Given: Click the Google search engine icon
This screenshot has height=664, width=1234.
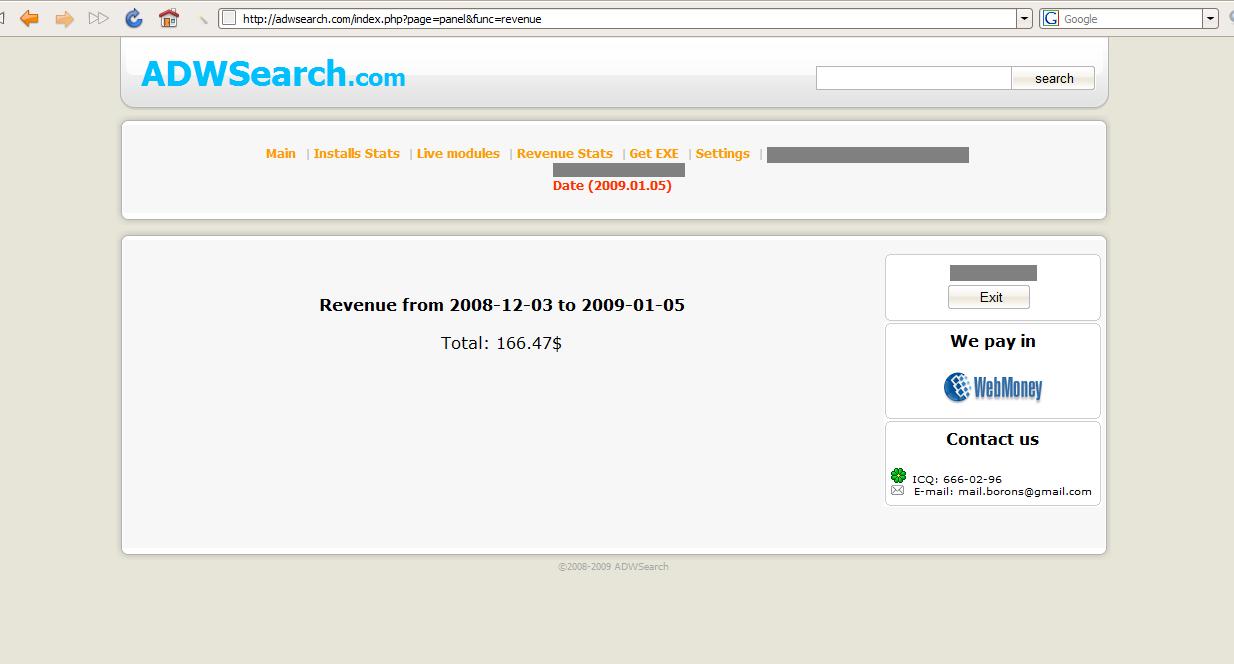Looking at the screenshot, I should click(x=1051, y=18).
